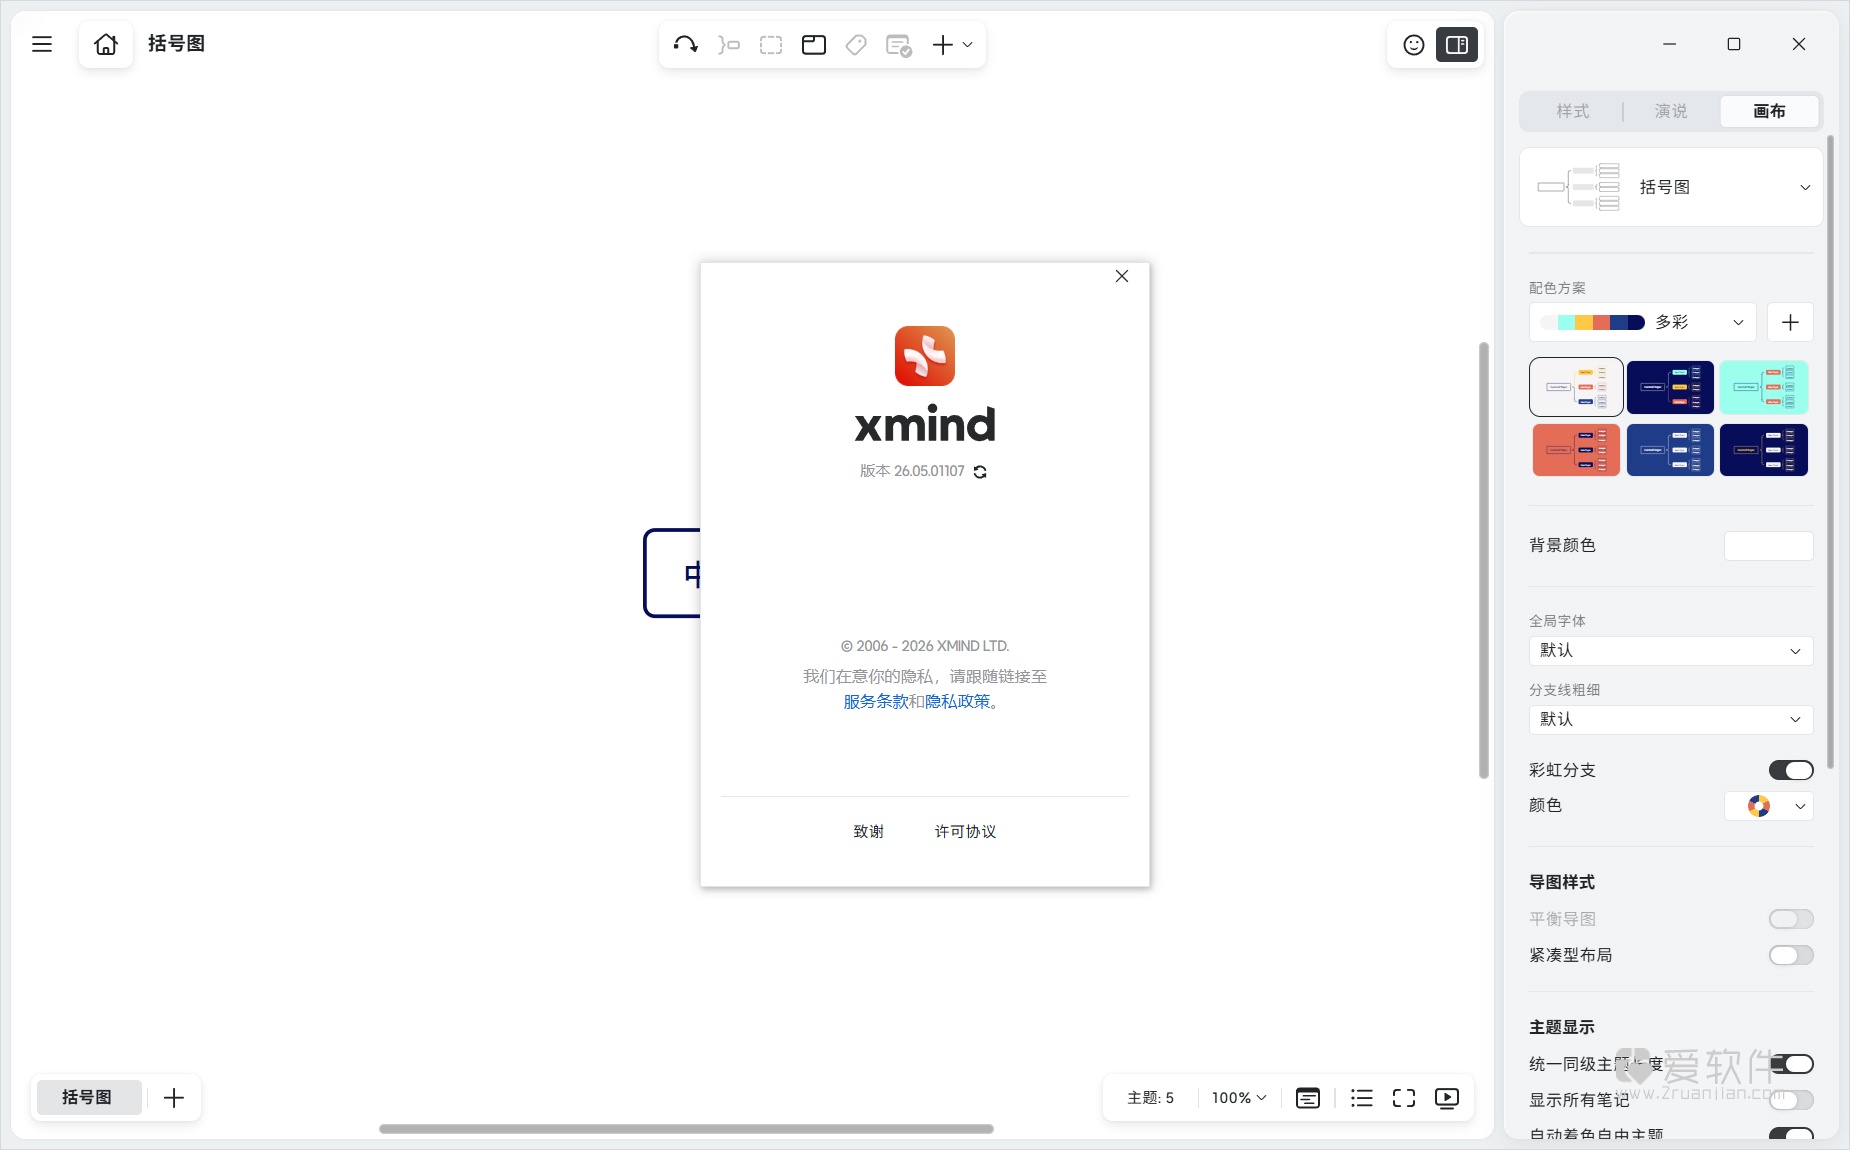Choose the mint green theme thumbnail
1850x1150 pixels.
click(x=1764, y=387)
